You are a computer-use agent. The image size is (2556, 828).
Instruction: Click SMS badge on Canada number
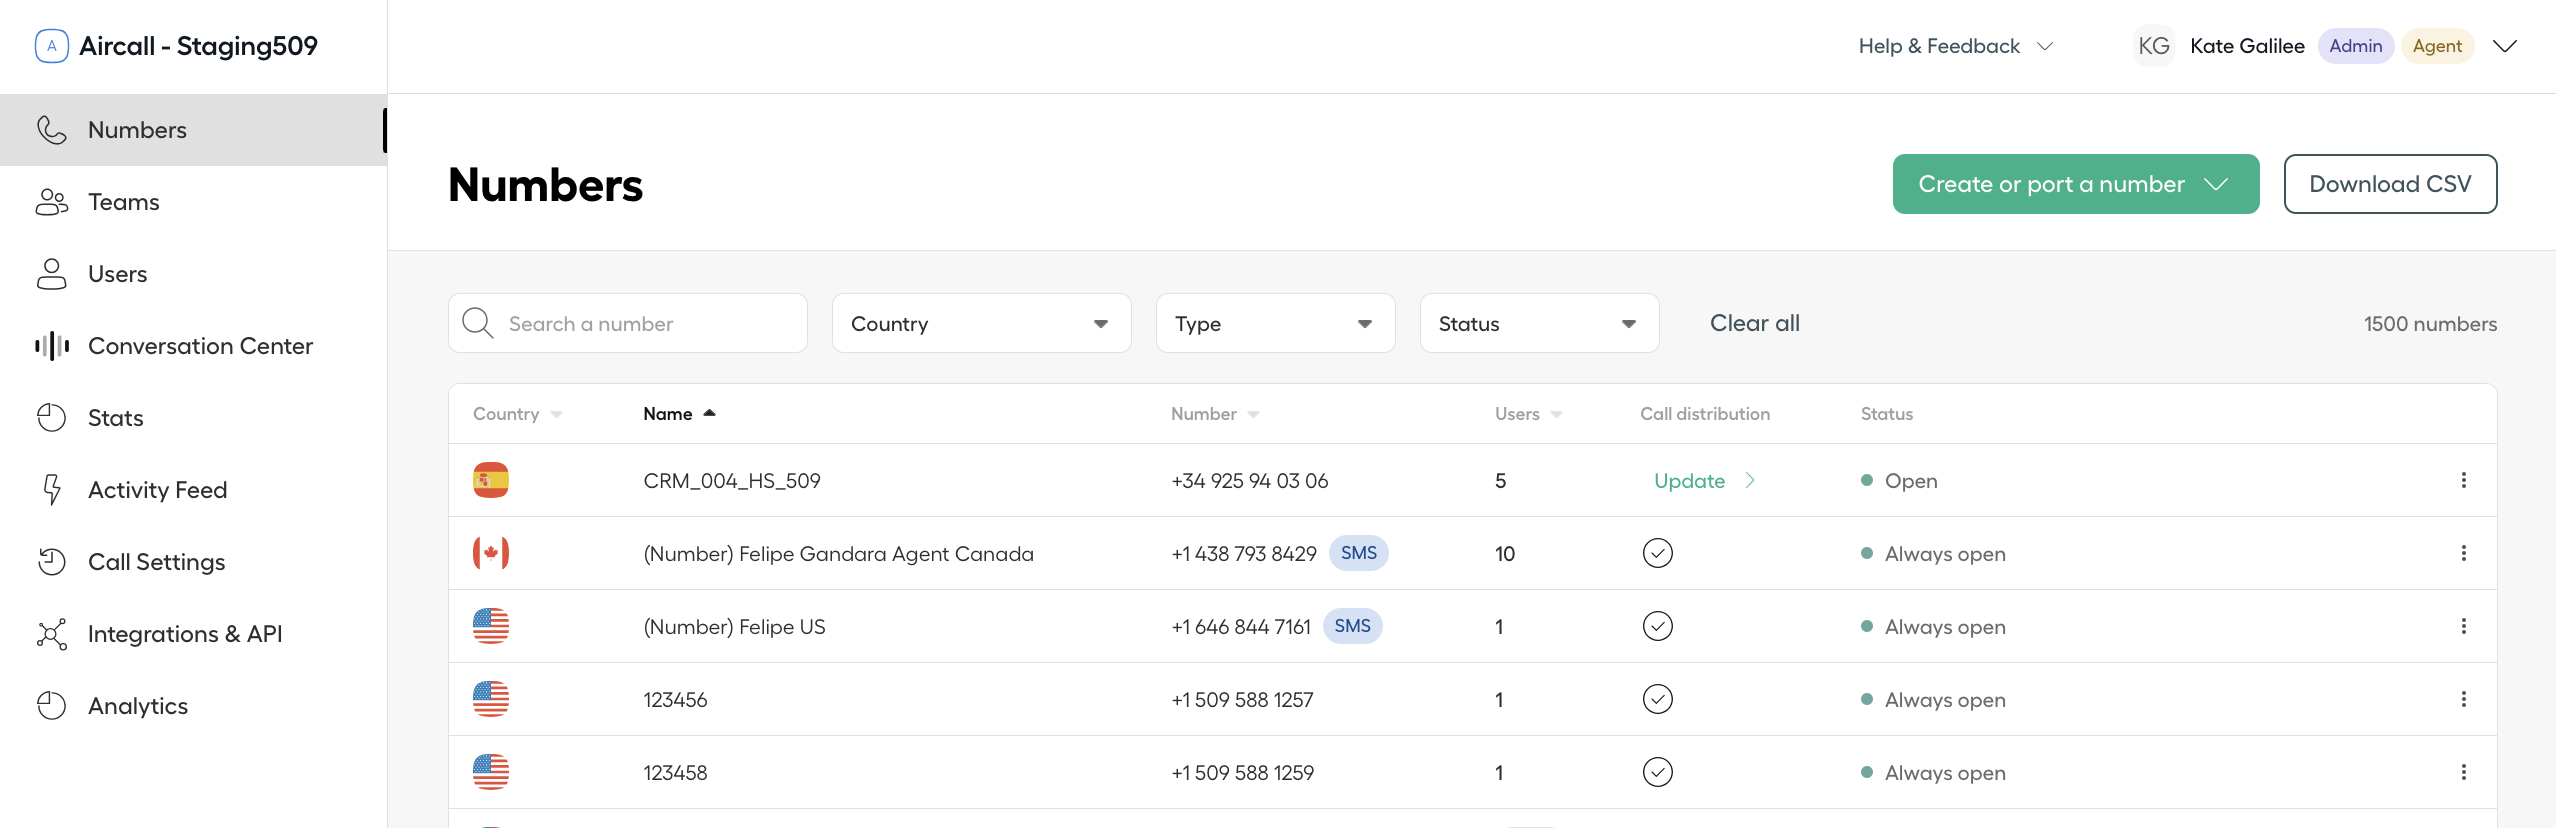point(1358,553)
